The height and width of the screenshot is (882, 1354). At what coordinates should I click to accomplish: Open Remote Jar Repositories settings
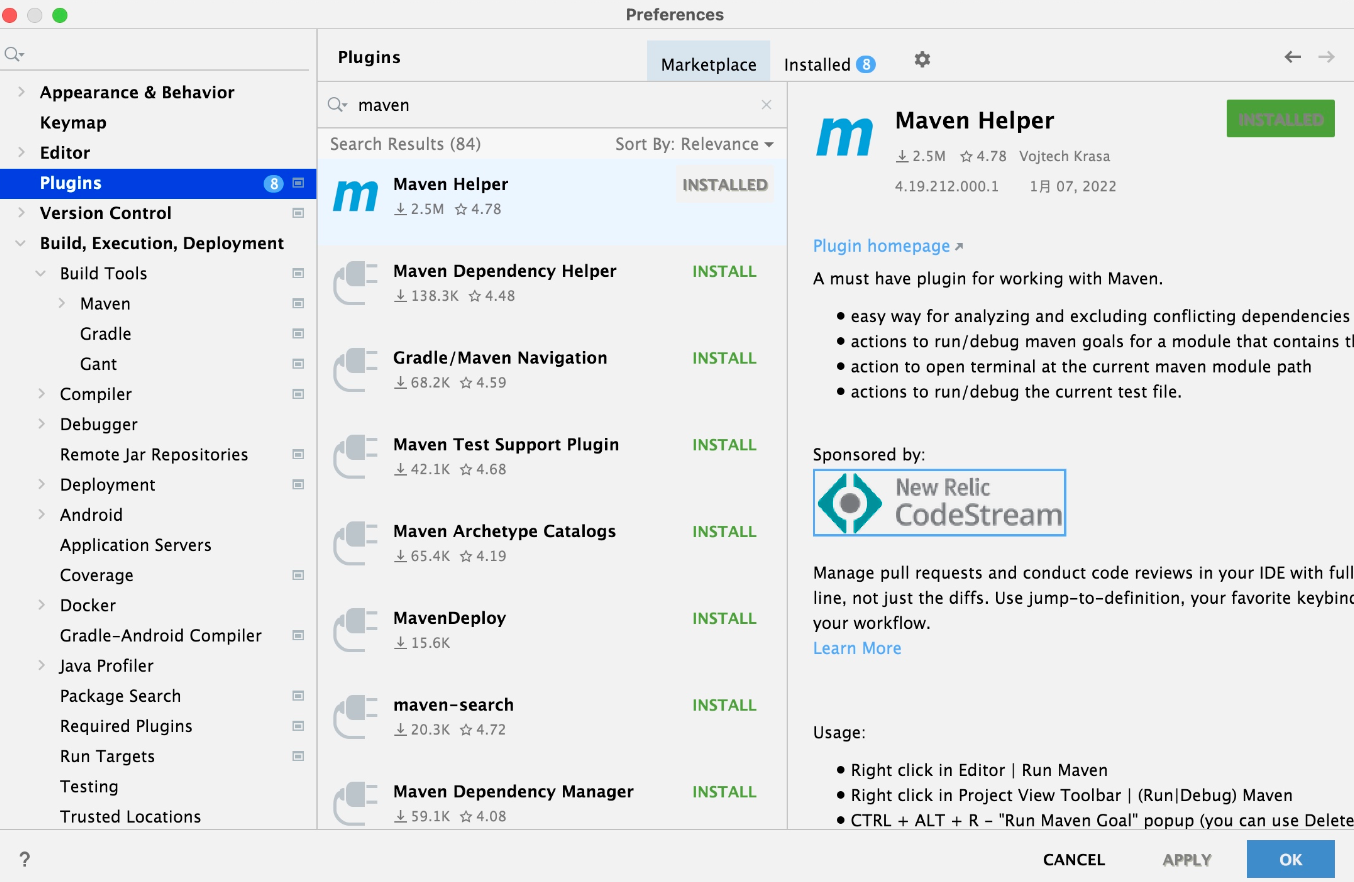pyautogui.click(x=154, y=454)
